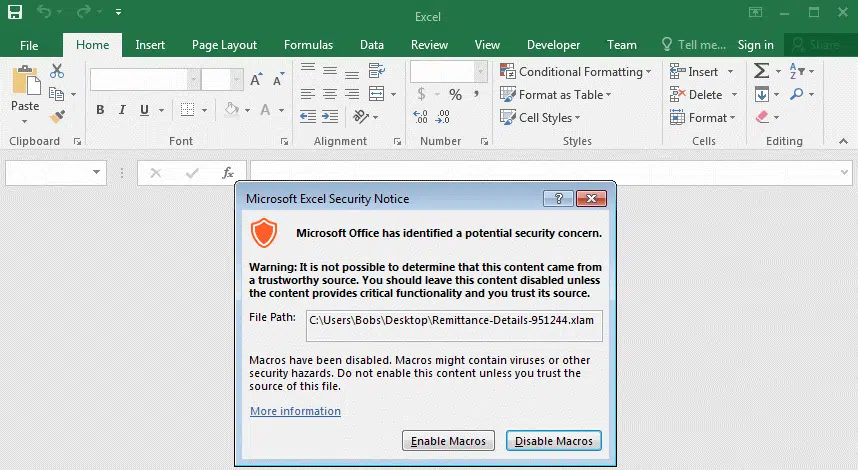The height and width of the screenshot is (470, 858).
Task: Click Sign in at the ribbon
Action: tap(756, 45)
